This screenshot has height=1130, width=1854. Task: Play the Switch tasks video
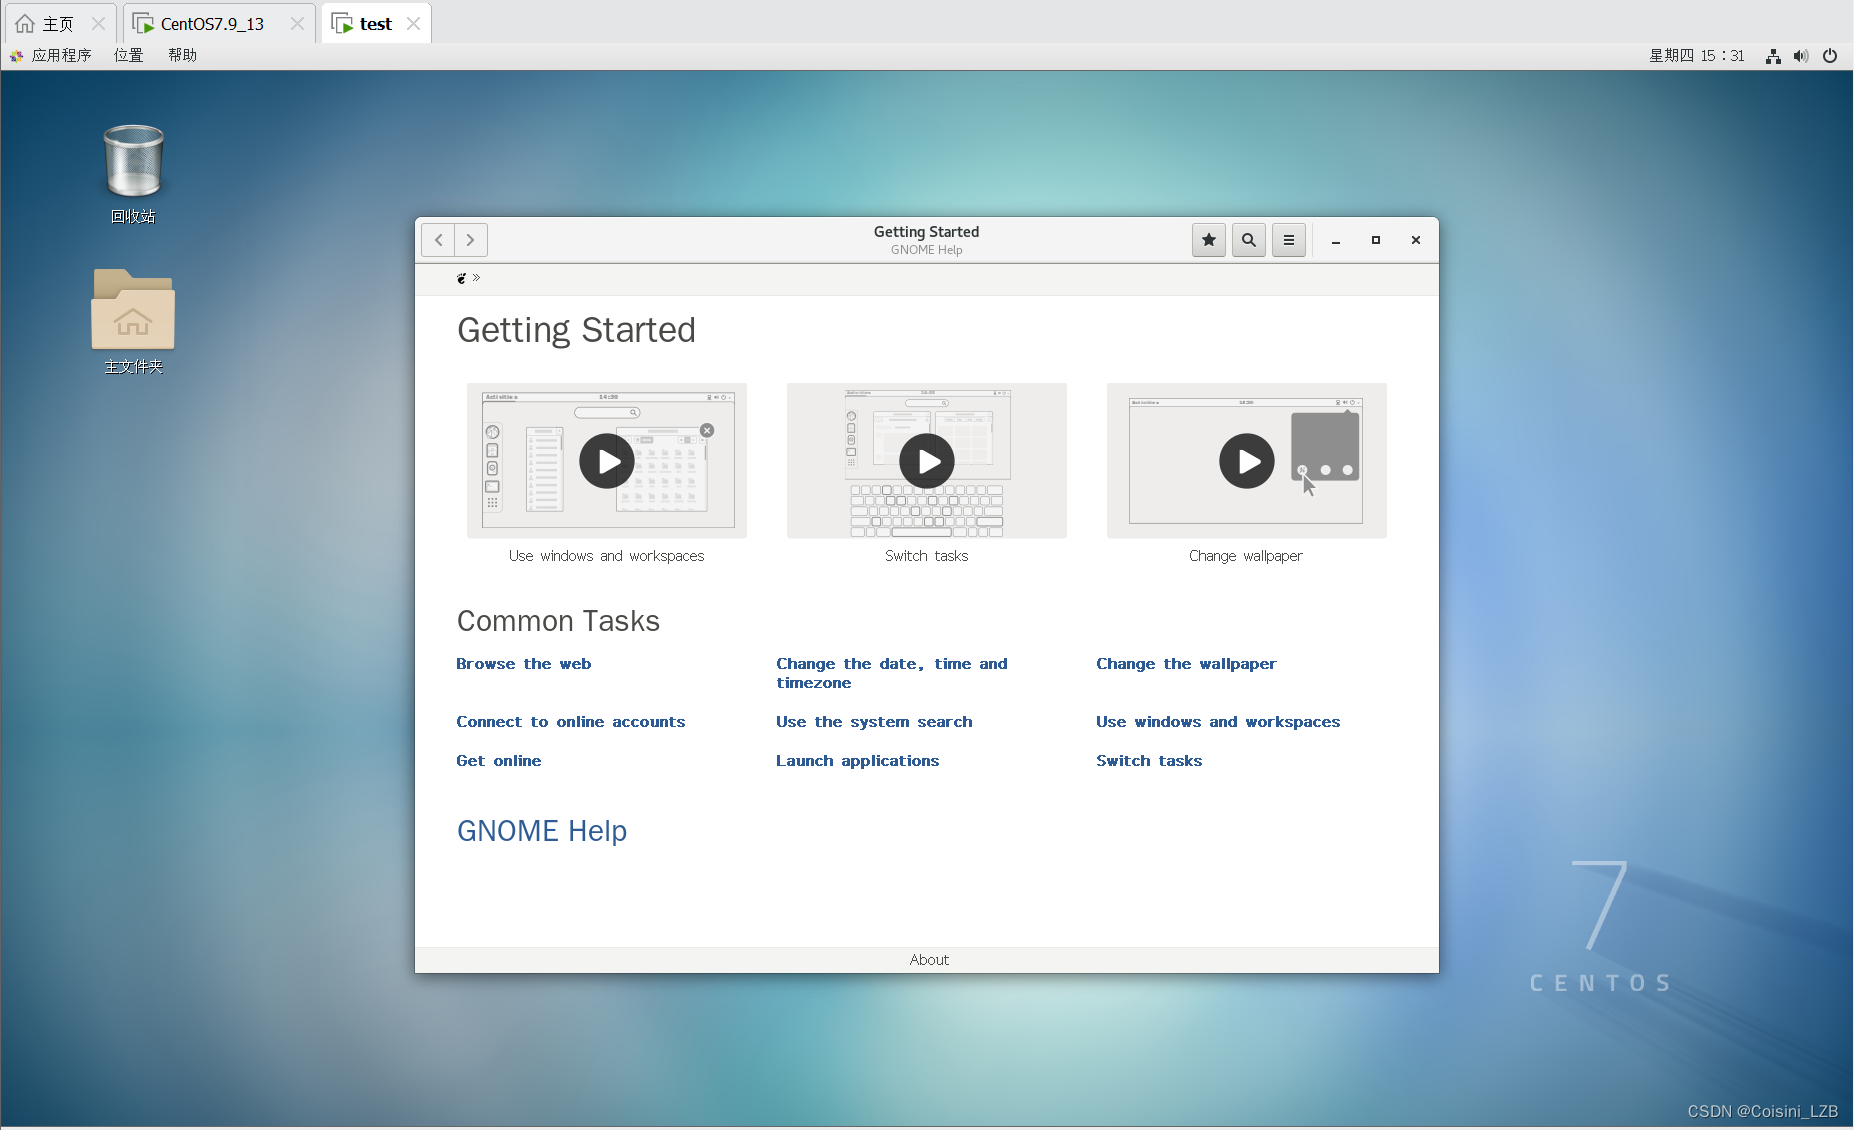[927, 461]
